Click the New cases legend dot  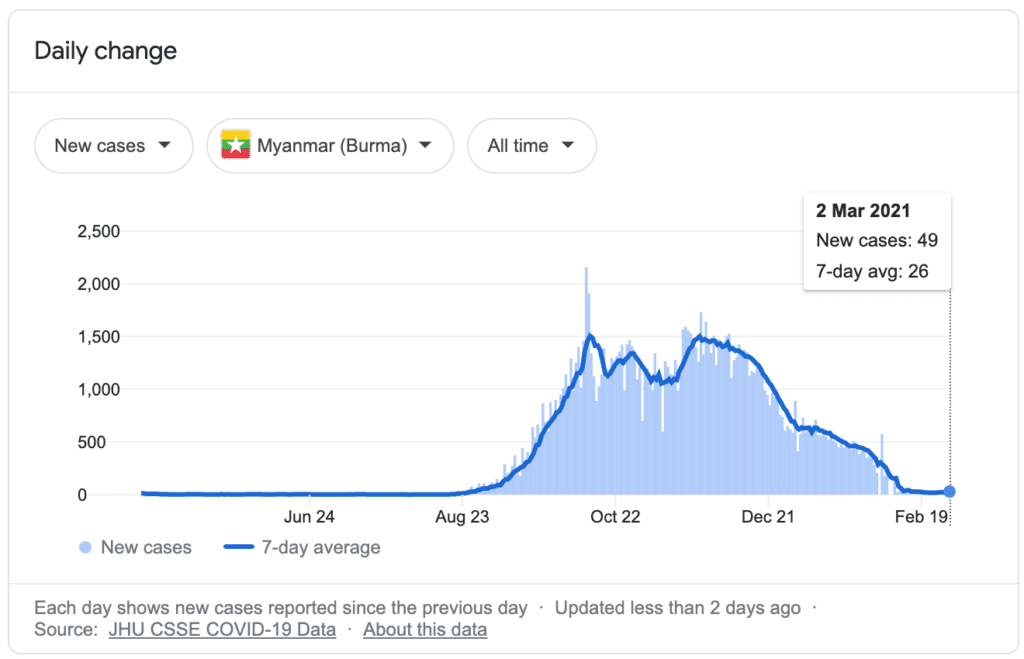(x=85, y=547)
